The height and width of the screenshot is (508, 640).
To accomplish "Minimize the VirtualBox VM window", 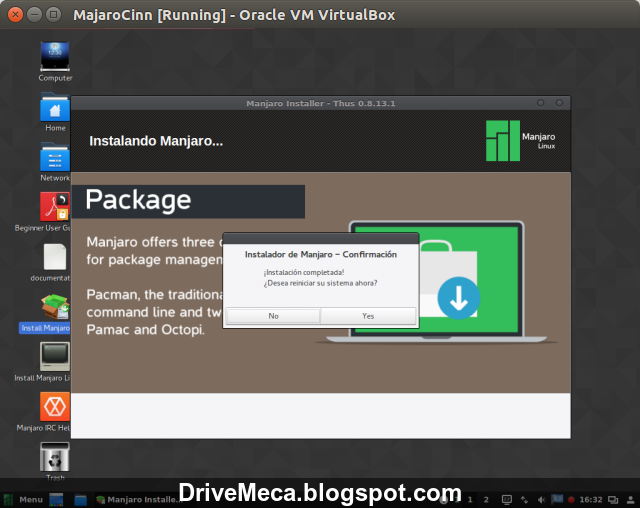I will 34,15.
